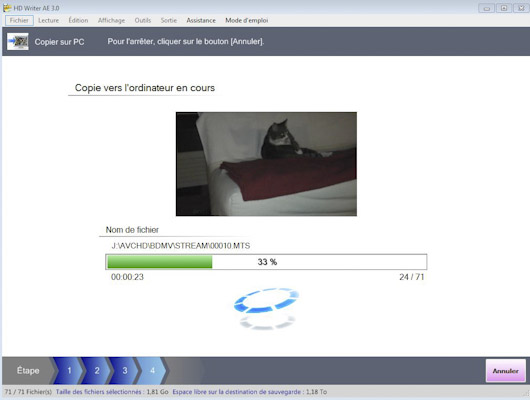The width and height of the screenshot is (530, 400).
Task: Click the Étape label chevron
Action: (28, 371)
